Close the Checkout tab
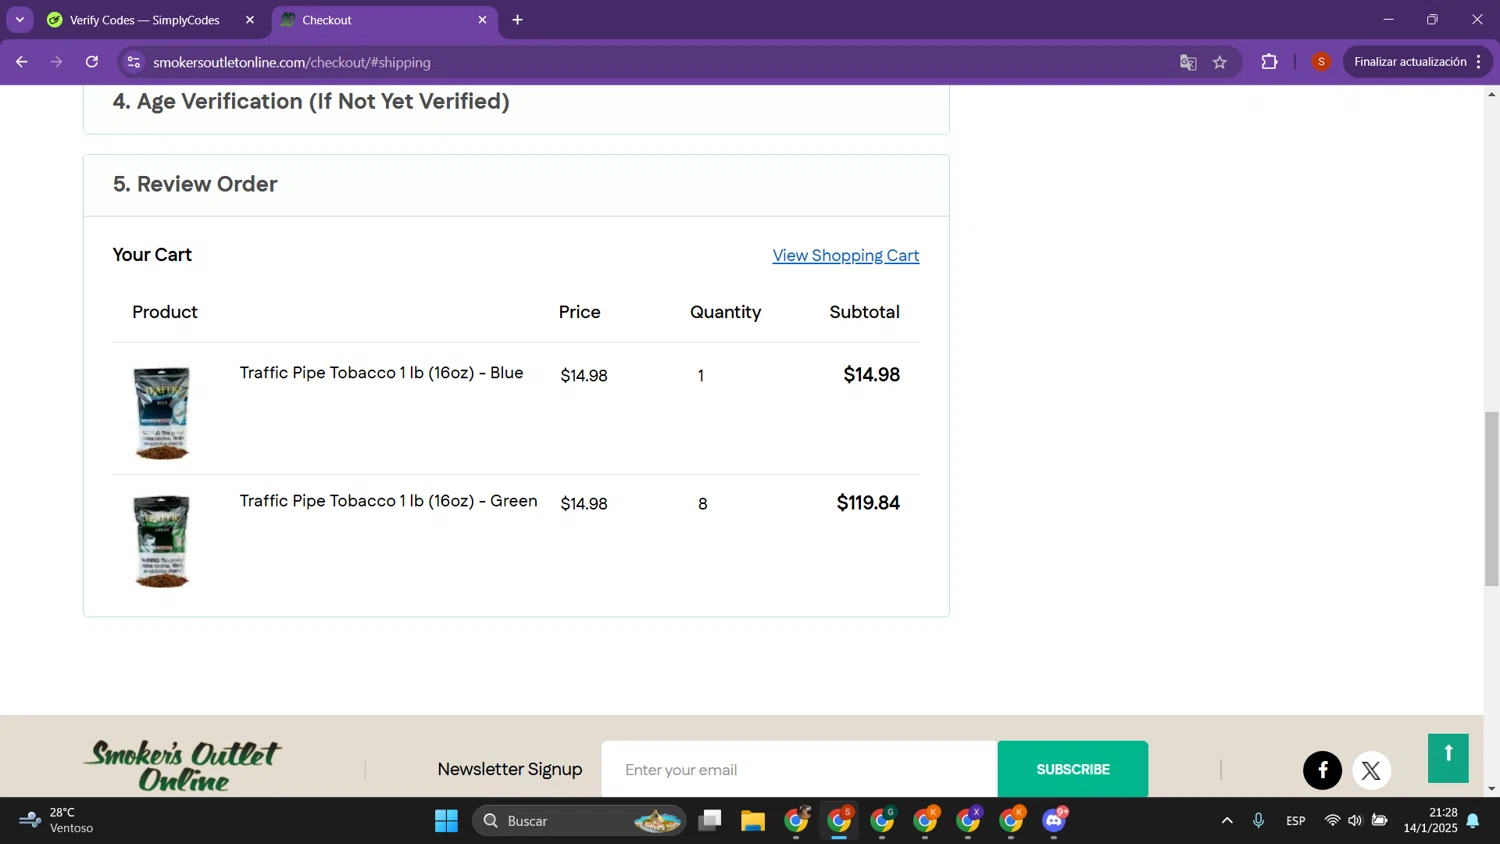 pos(482,20)
